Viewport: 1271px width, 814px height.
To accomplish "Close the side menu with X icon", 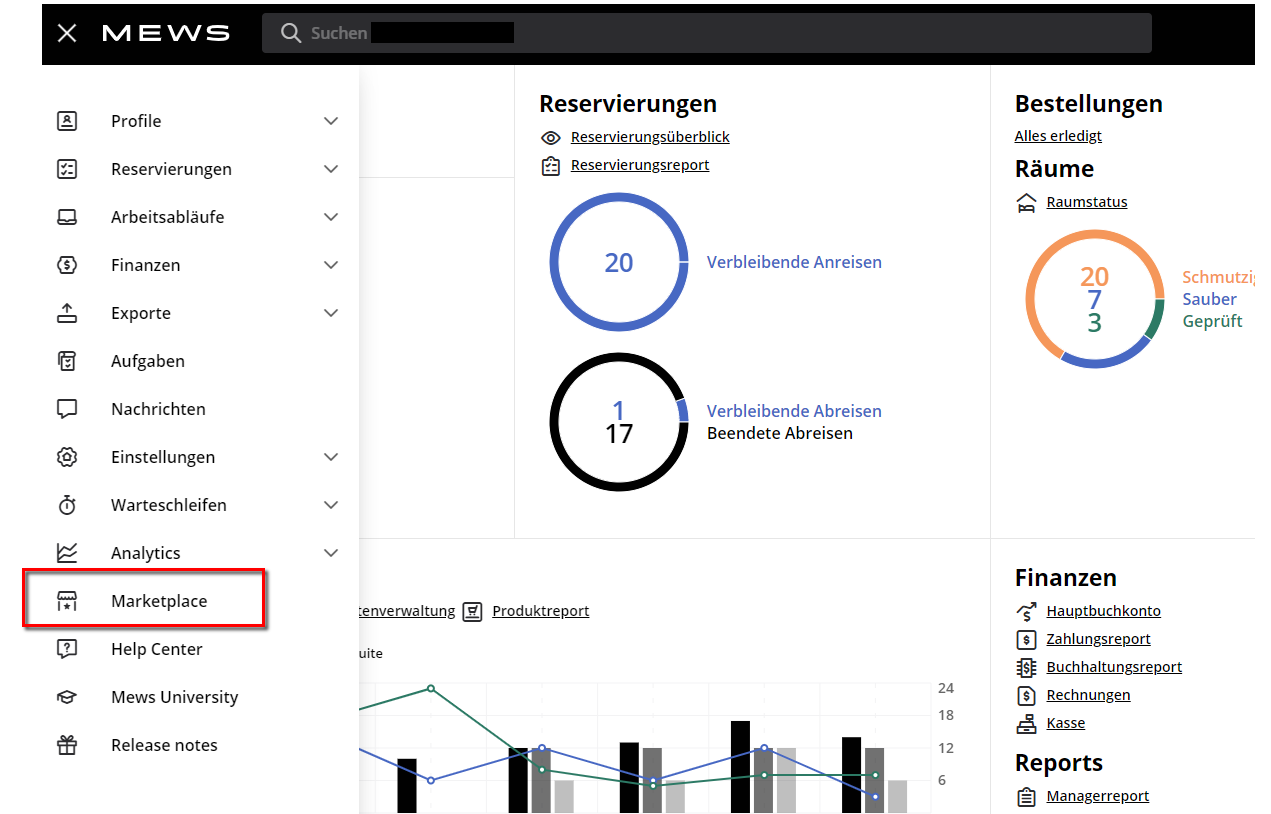I will (x=67, y=33).
